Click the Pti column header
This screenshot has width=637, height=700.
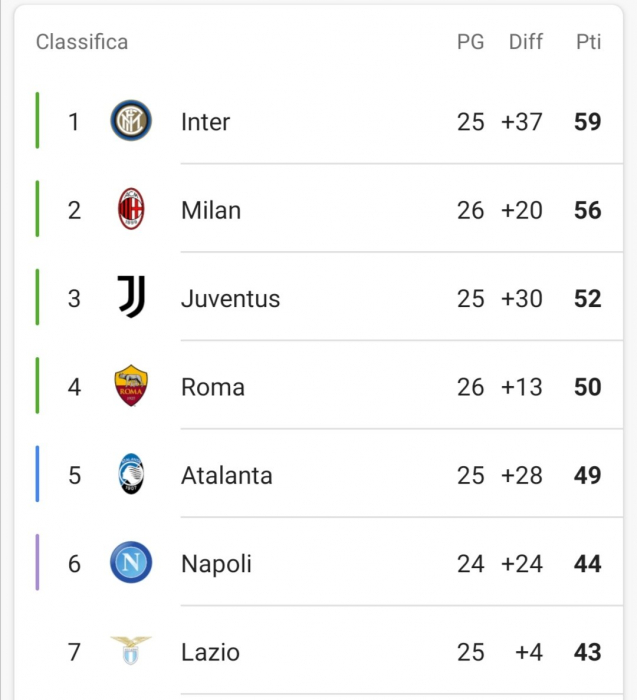pos(588,42)
